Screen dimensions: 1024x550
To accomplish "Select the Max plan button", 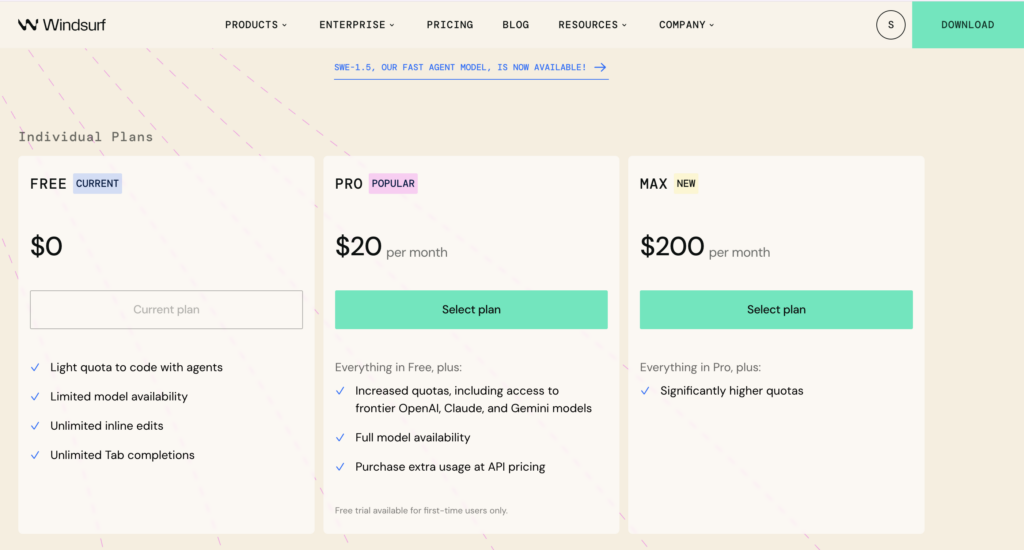I will tap(776, 310).
